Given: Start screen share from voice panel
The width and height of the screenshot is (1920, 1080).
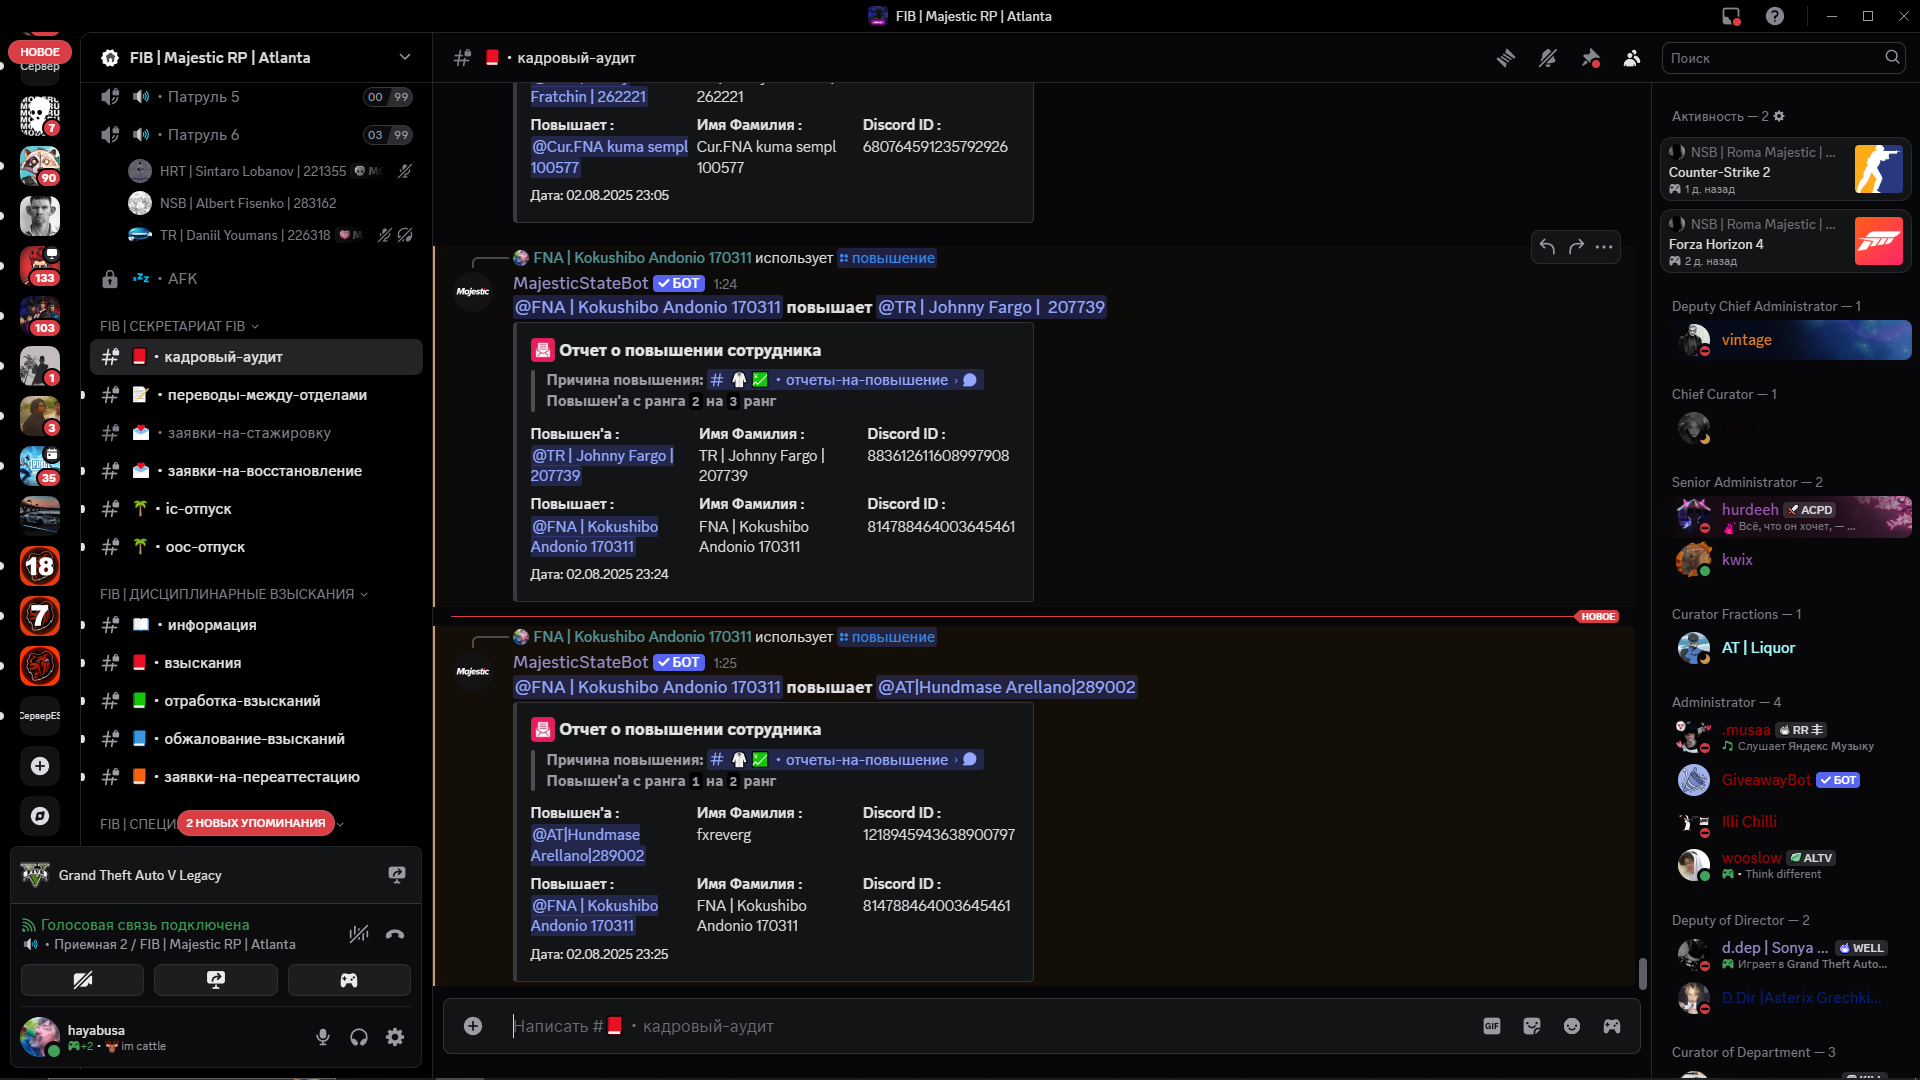Looking at the screenshot, I should tap(216, 980).
